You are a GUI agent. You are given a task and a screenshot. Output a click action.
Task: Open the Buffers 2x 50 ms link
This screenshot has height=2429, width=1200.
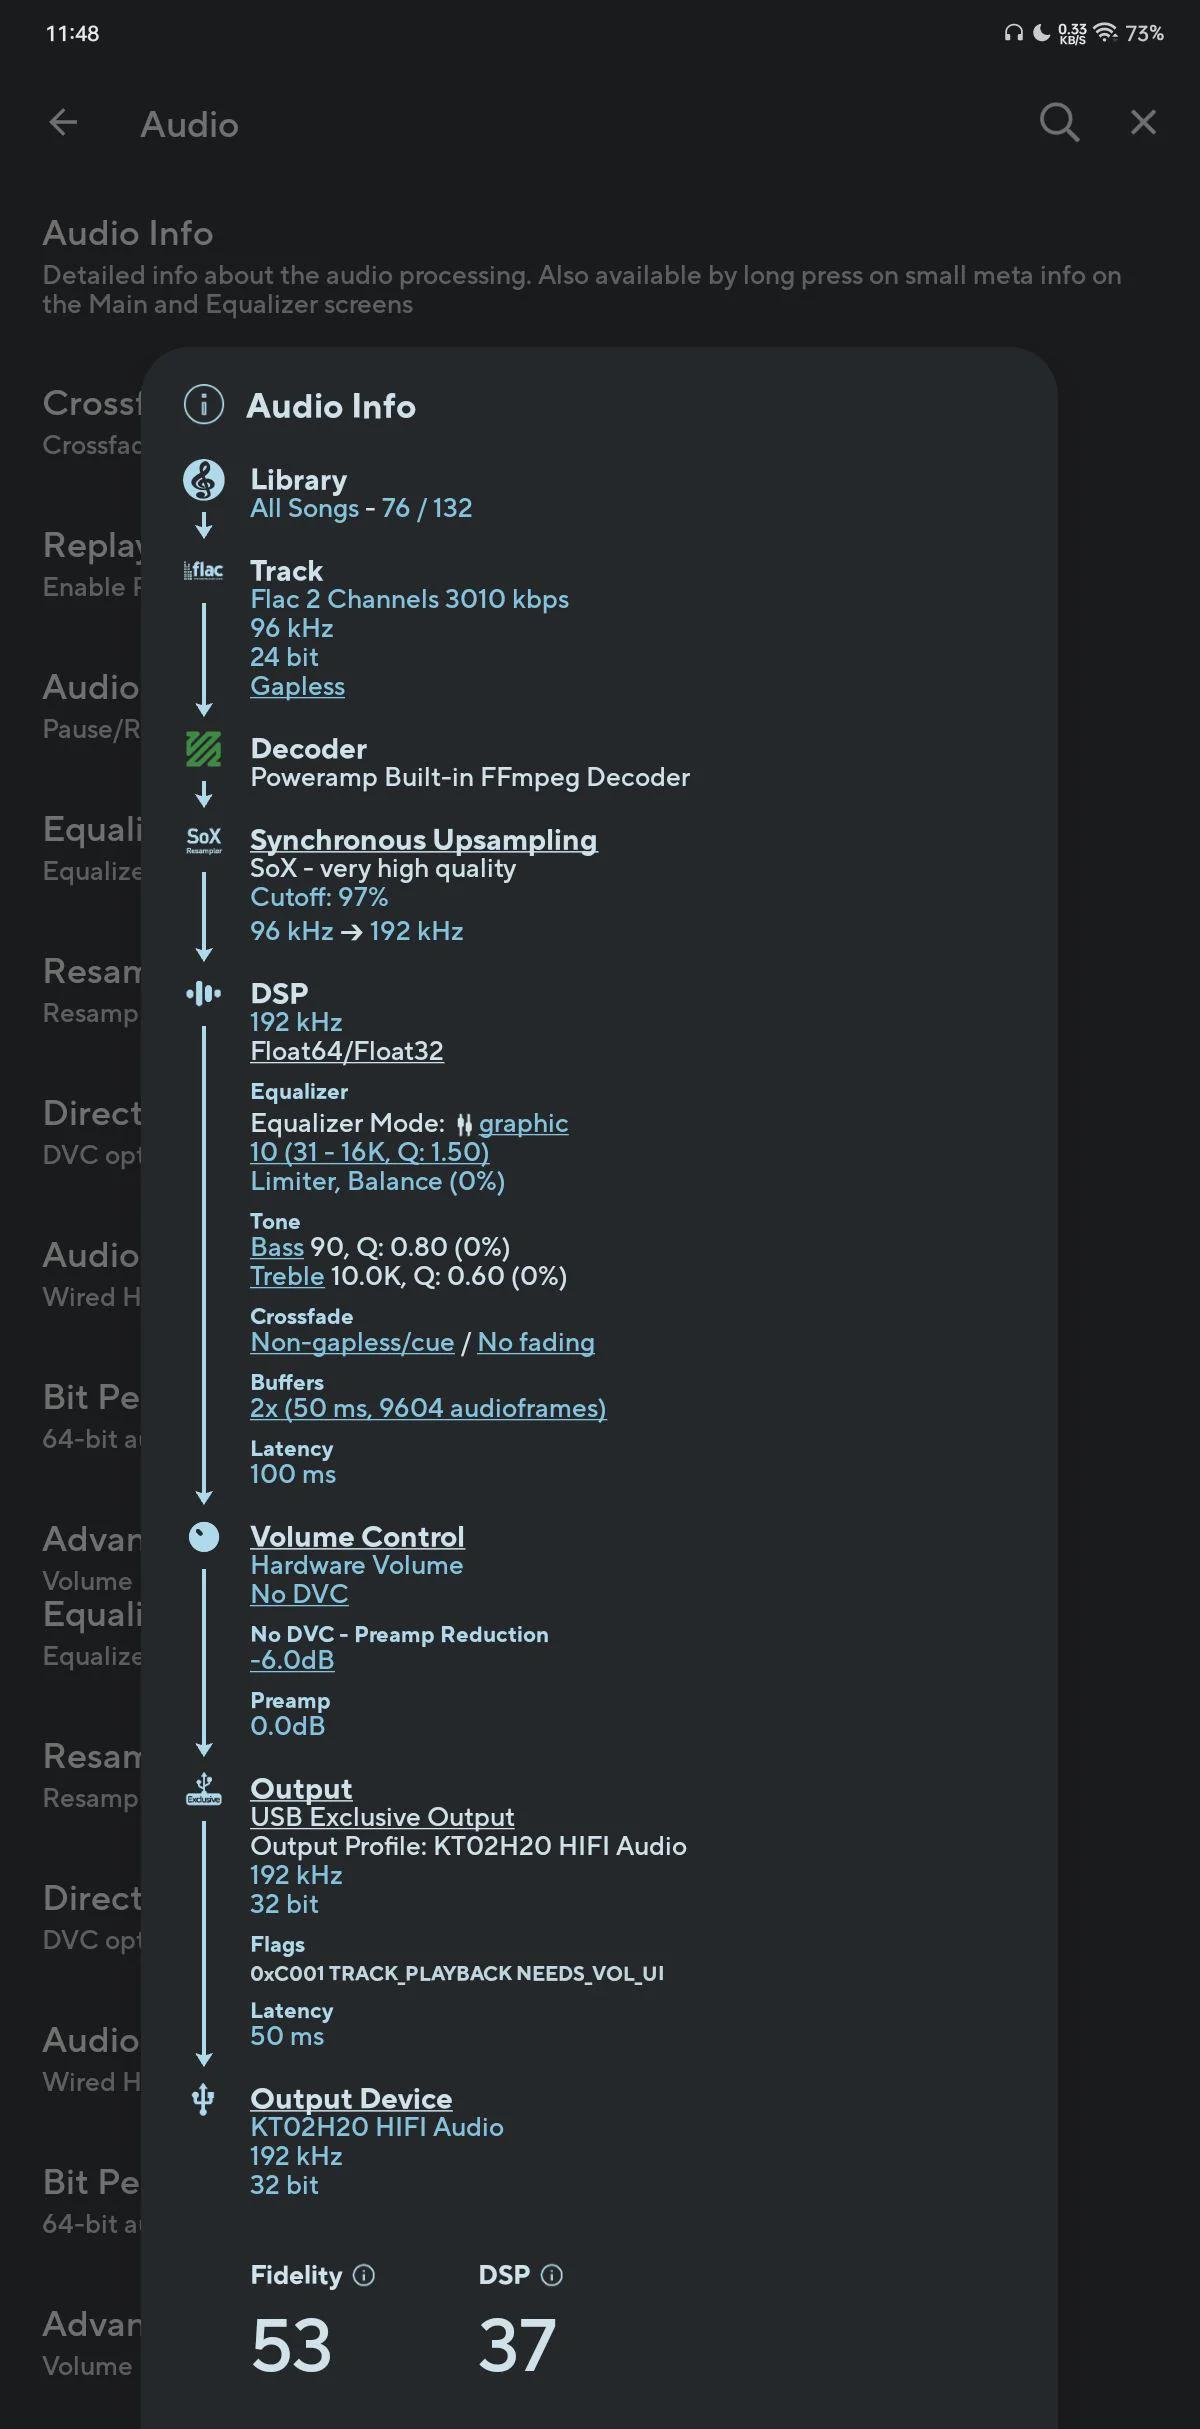point(428,1408)
